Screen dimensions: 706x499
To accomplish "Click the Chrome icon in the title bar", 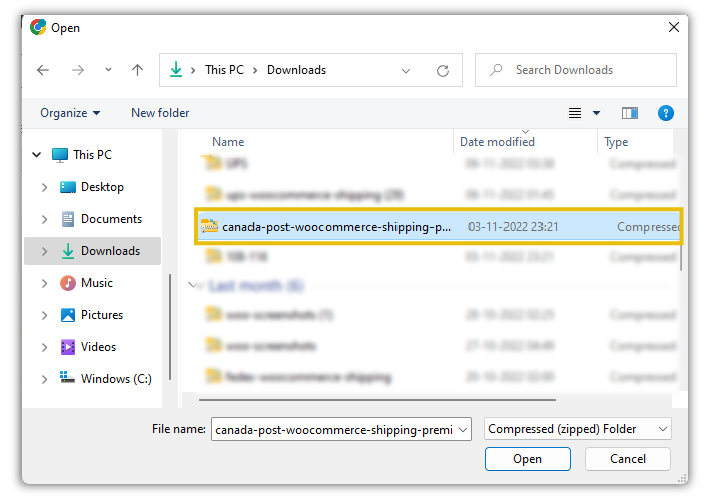I will pyautogui.click(x=38, y=27).
